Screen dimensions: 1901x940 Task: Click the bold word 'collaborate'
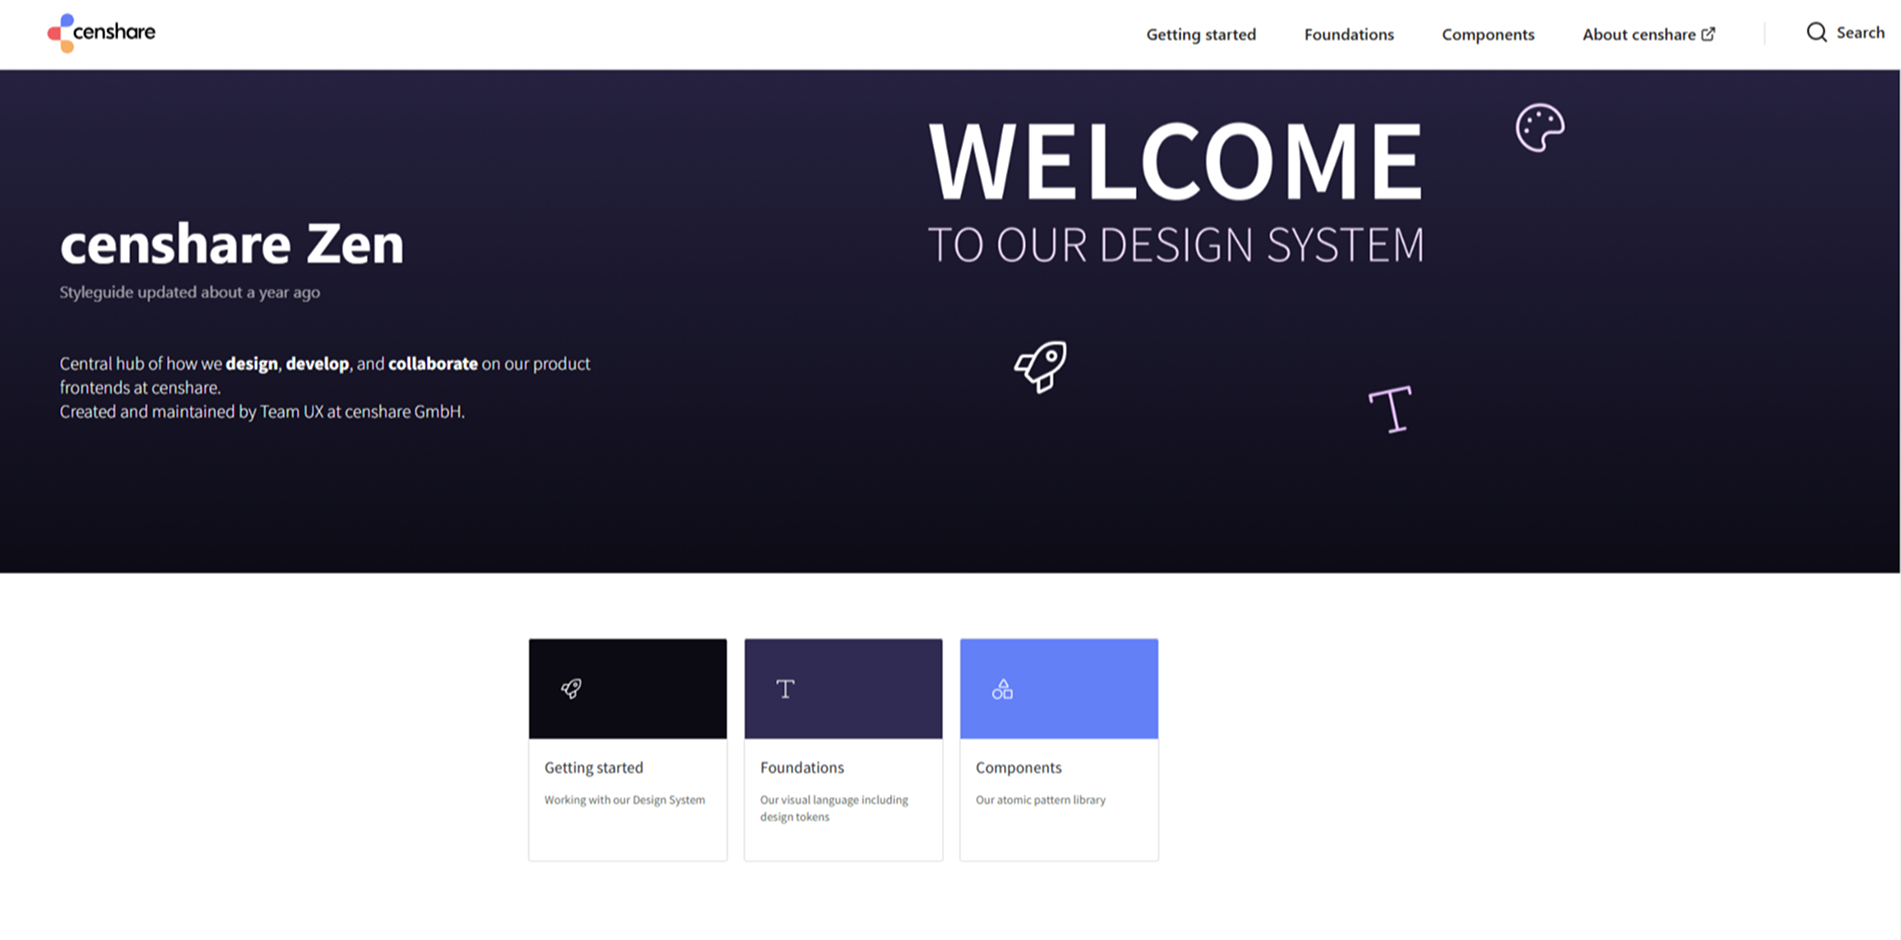[433, 364]
